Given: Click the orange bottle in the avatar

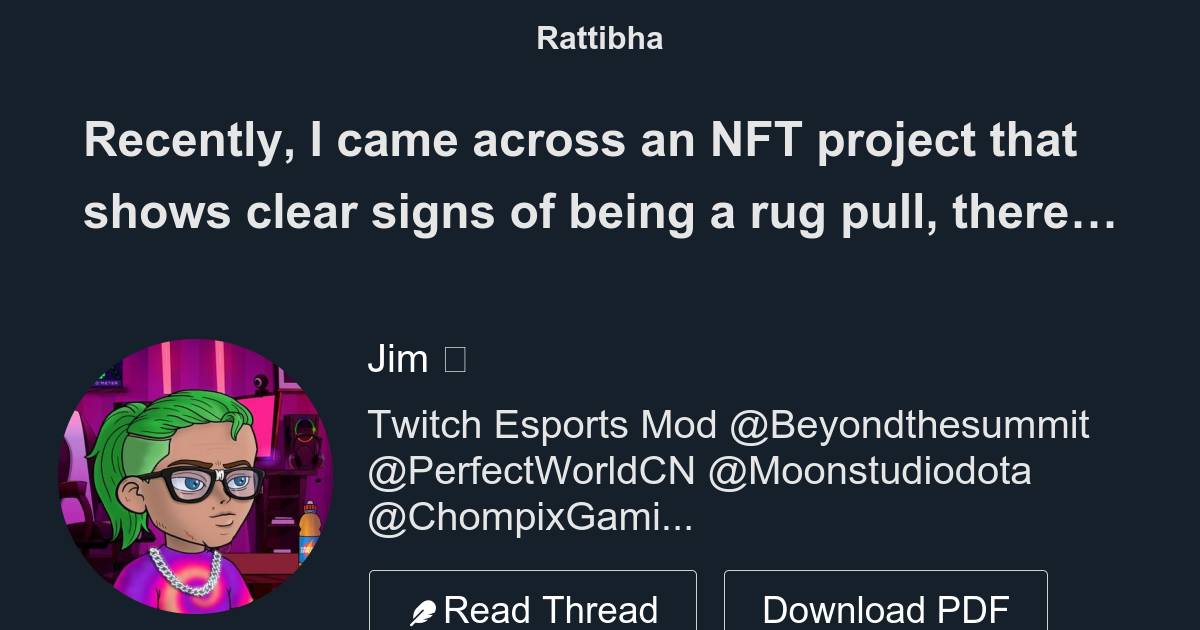Looking at the screenshot, I should (309, 530).
